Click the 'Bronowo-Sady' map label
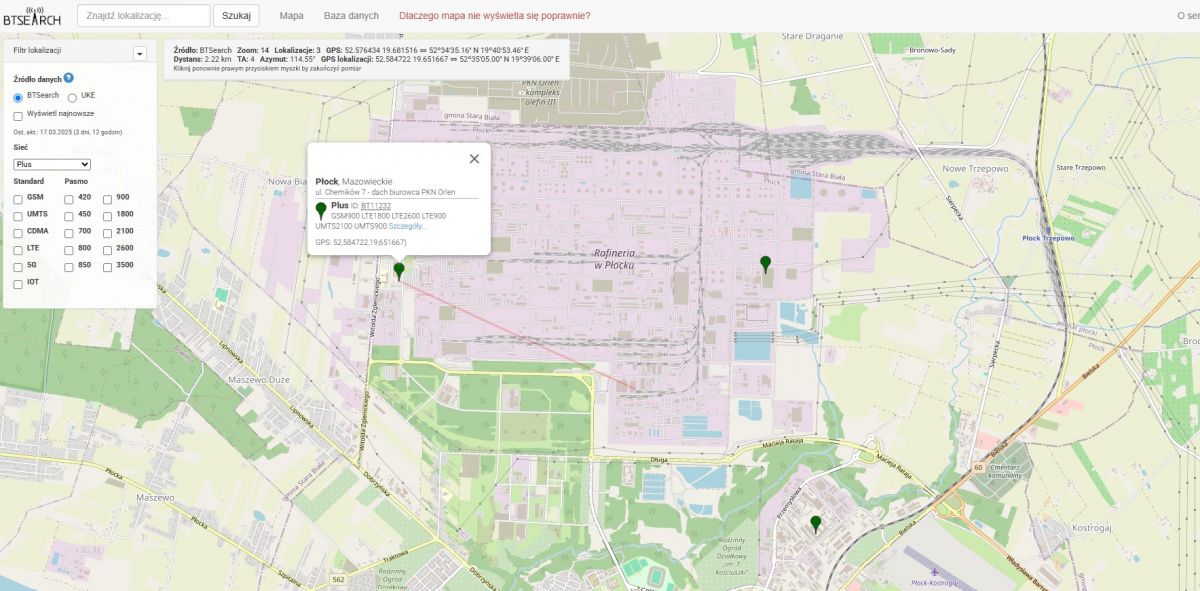 932,49
